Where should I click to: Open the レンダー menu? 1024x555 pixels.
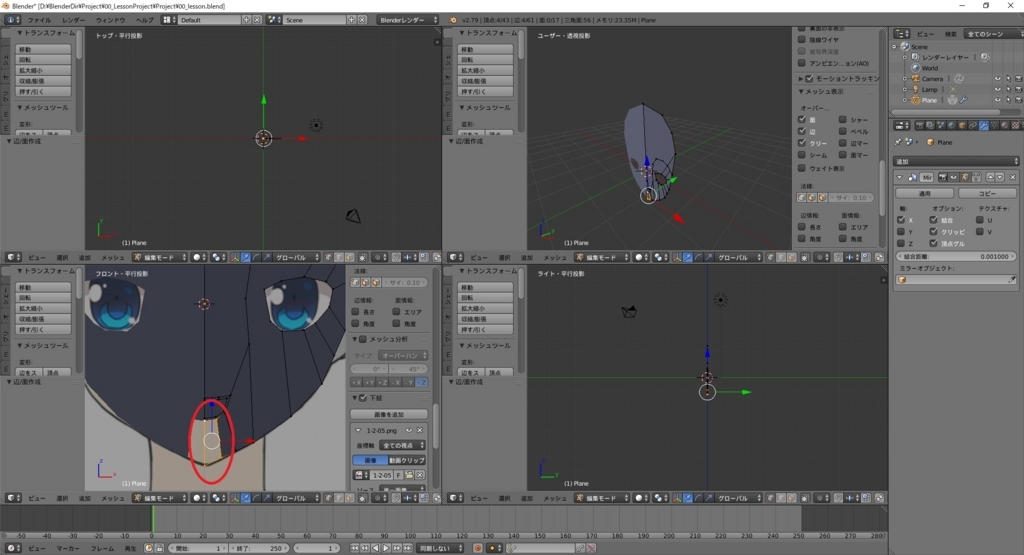coord(73,20)
